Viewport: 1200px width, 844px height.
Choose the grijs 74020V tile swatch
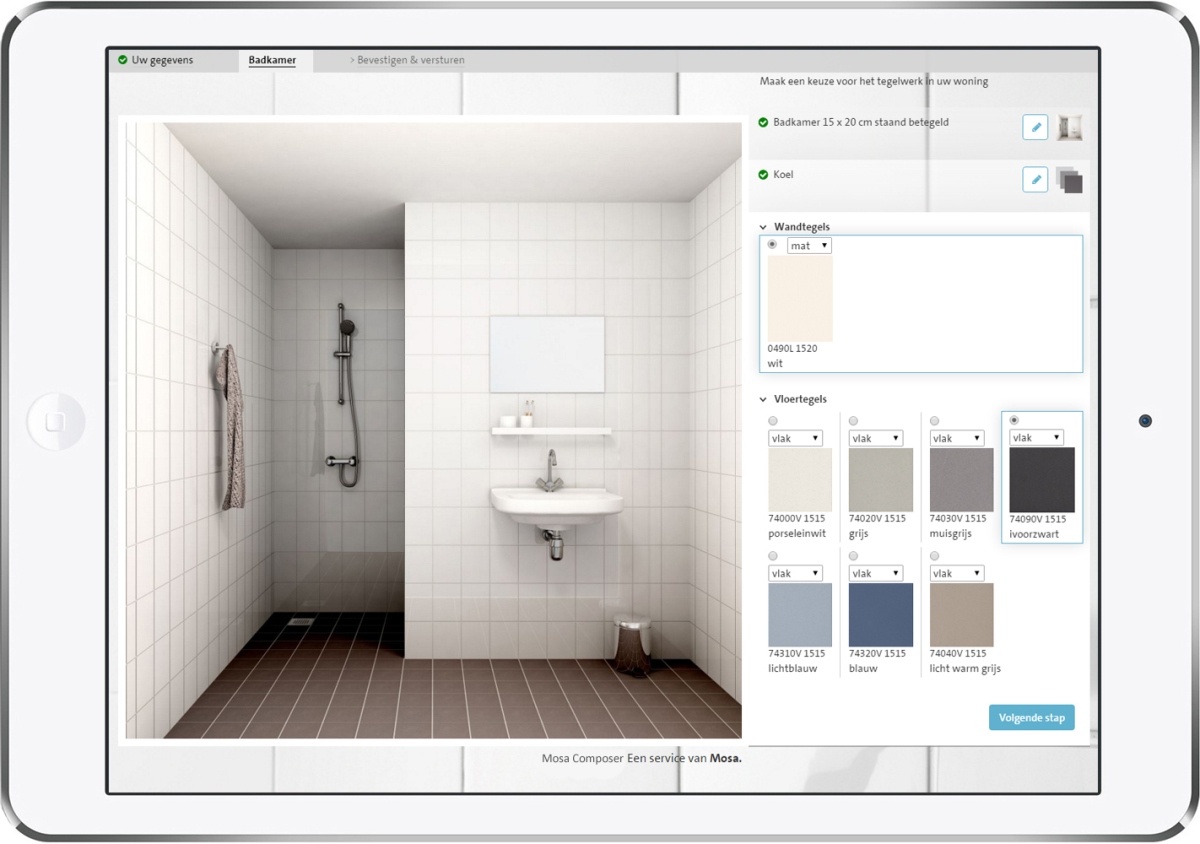tap(881, 480)
